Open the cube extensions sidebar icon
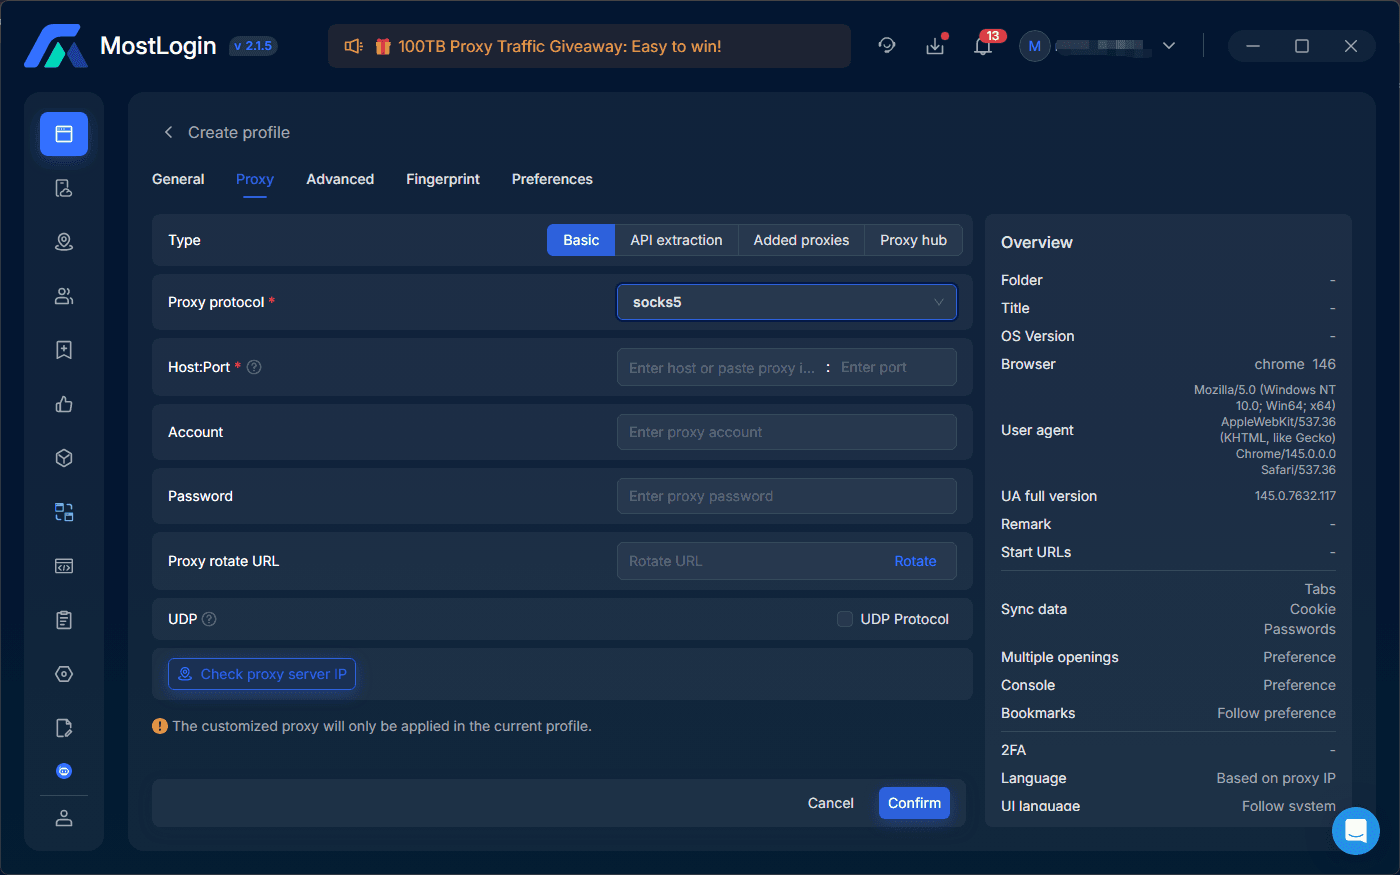The image size is (1400, 875). (64, 458)
